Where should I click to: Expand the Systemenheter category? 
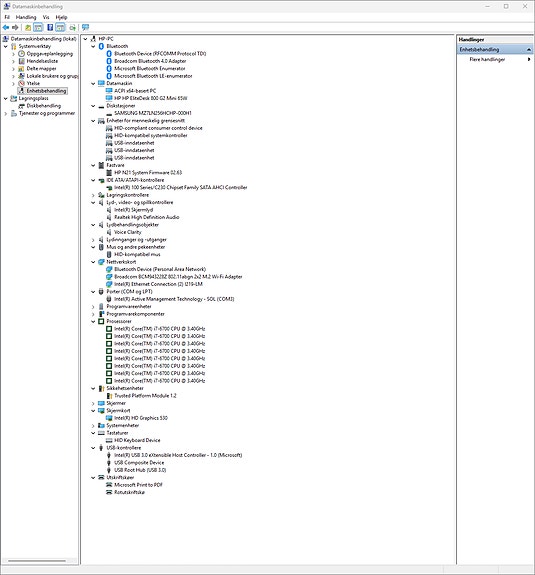93,425
